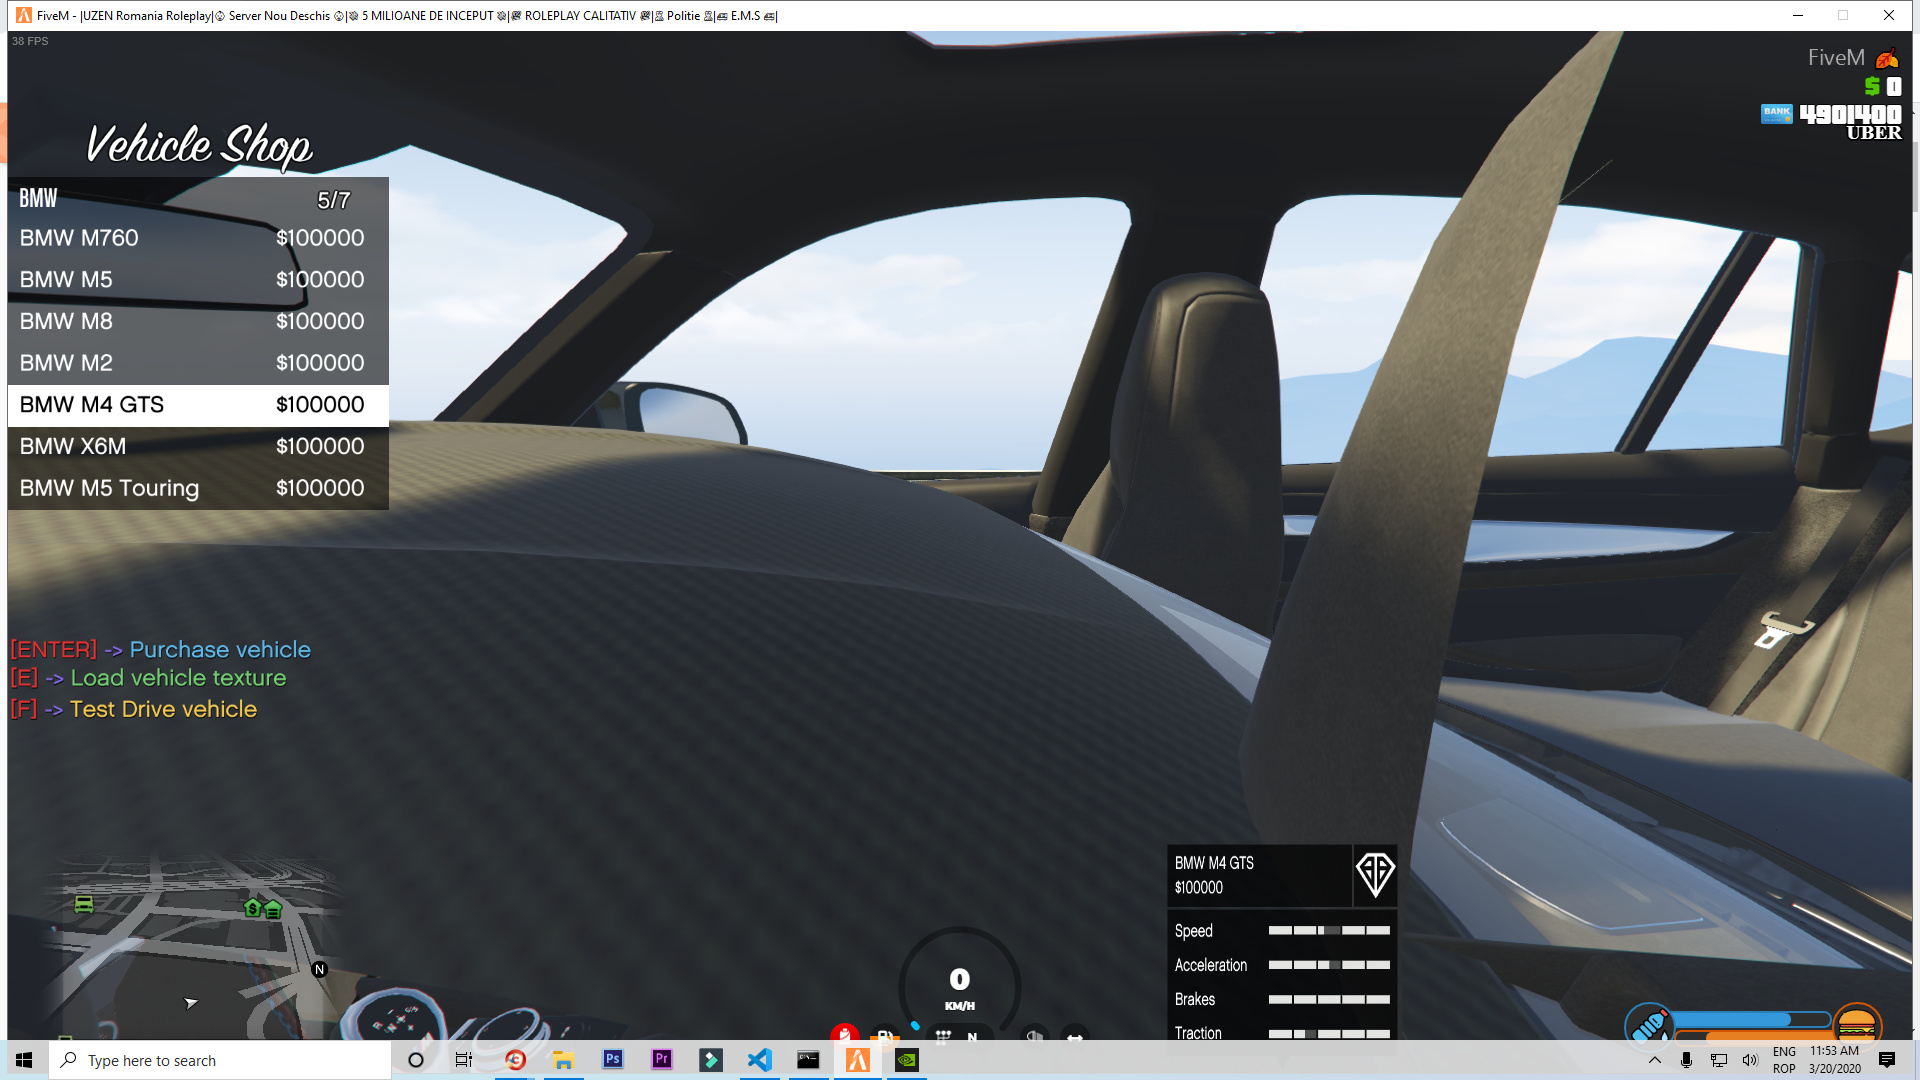Select the BMW M5 Touring entry

198,488
